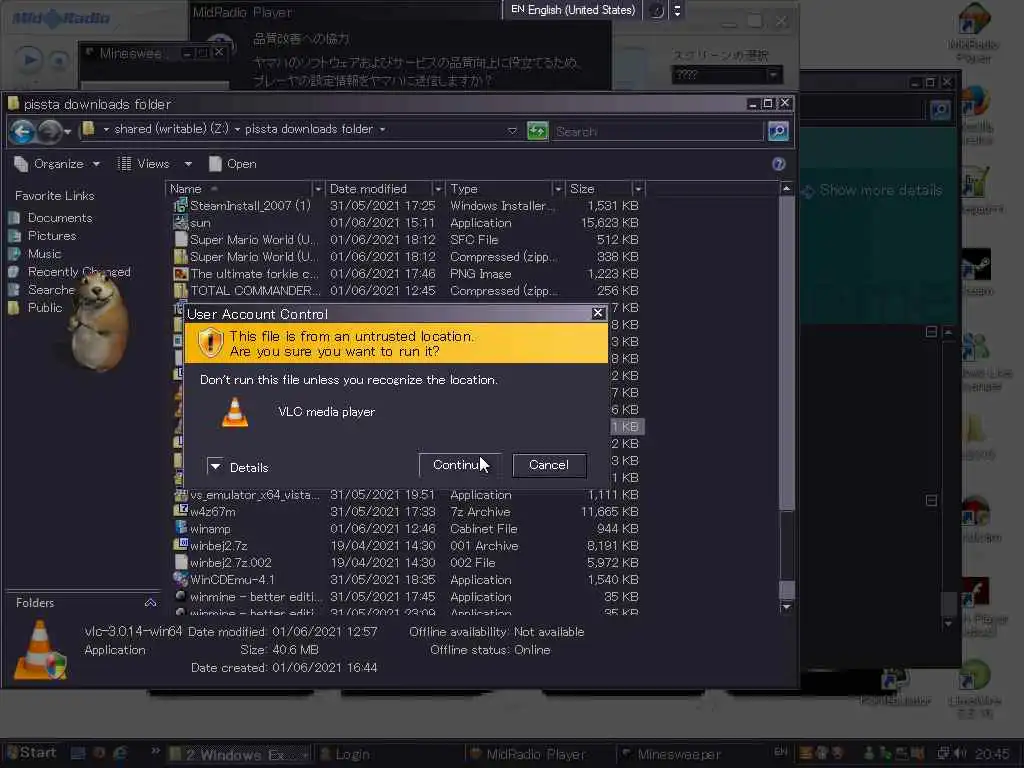
Task: Go forward with the Explorer forward arrow
Action: click(49, 131)
